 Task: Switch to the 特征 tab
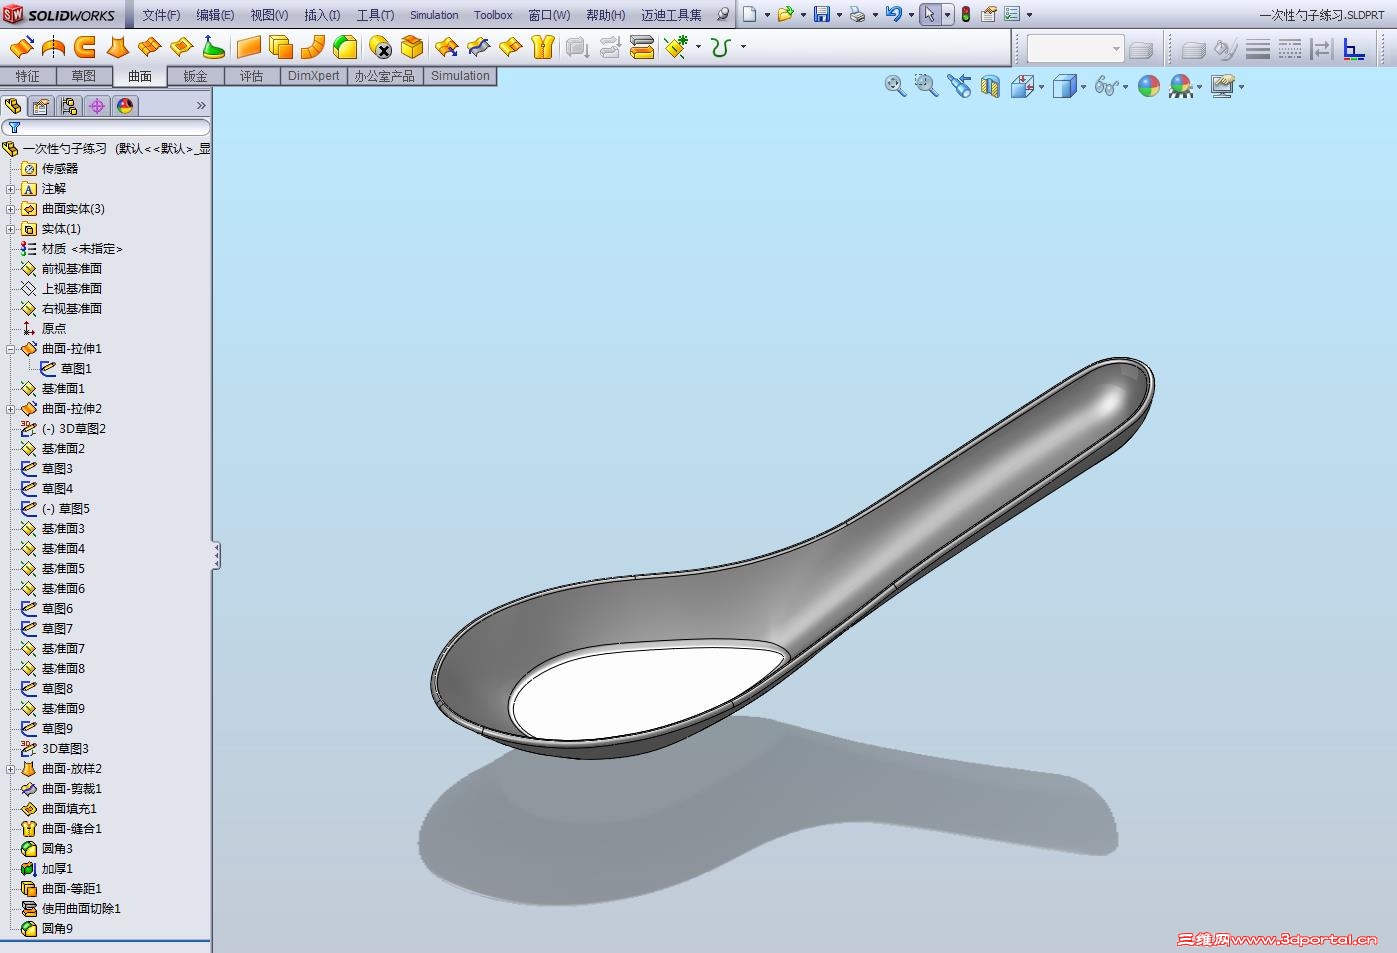[28, 76]
